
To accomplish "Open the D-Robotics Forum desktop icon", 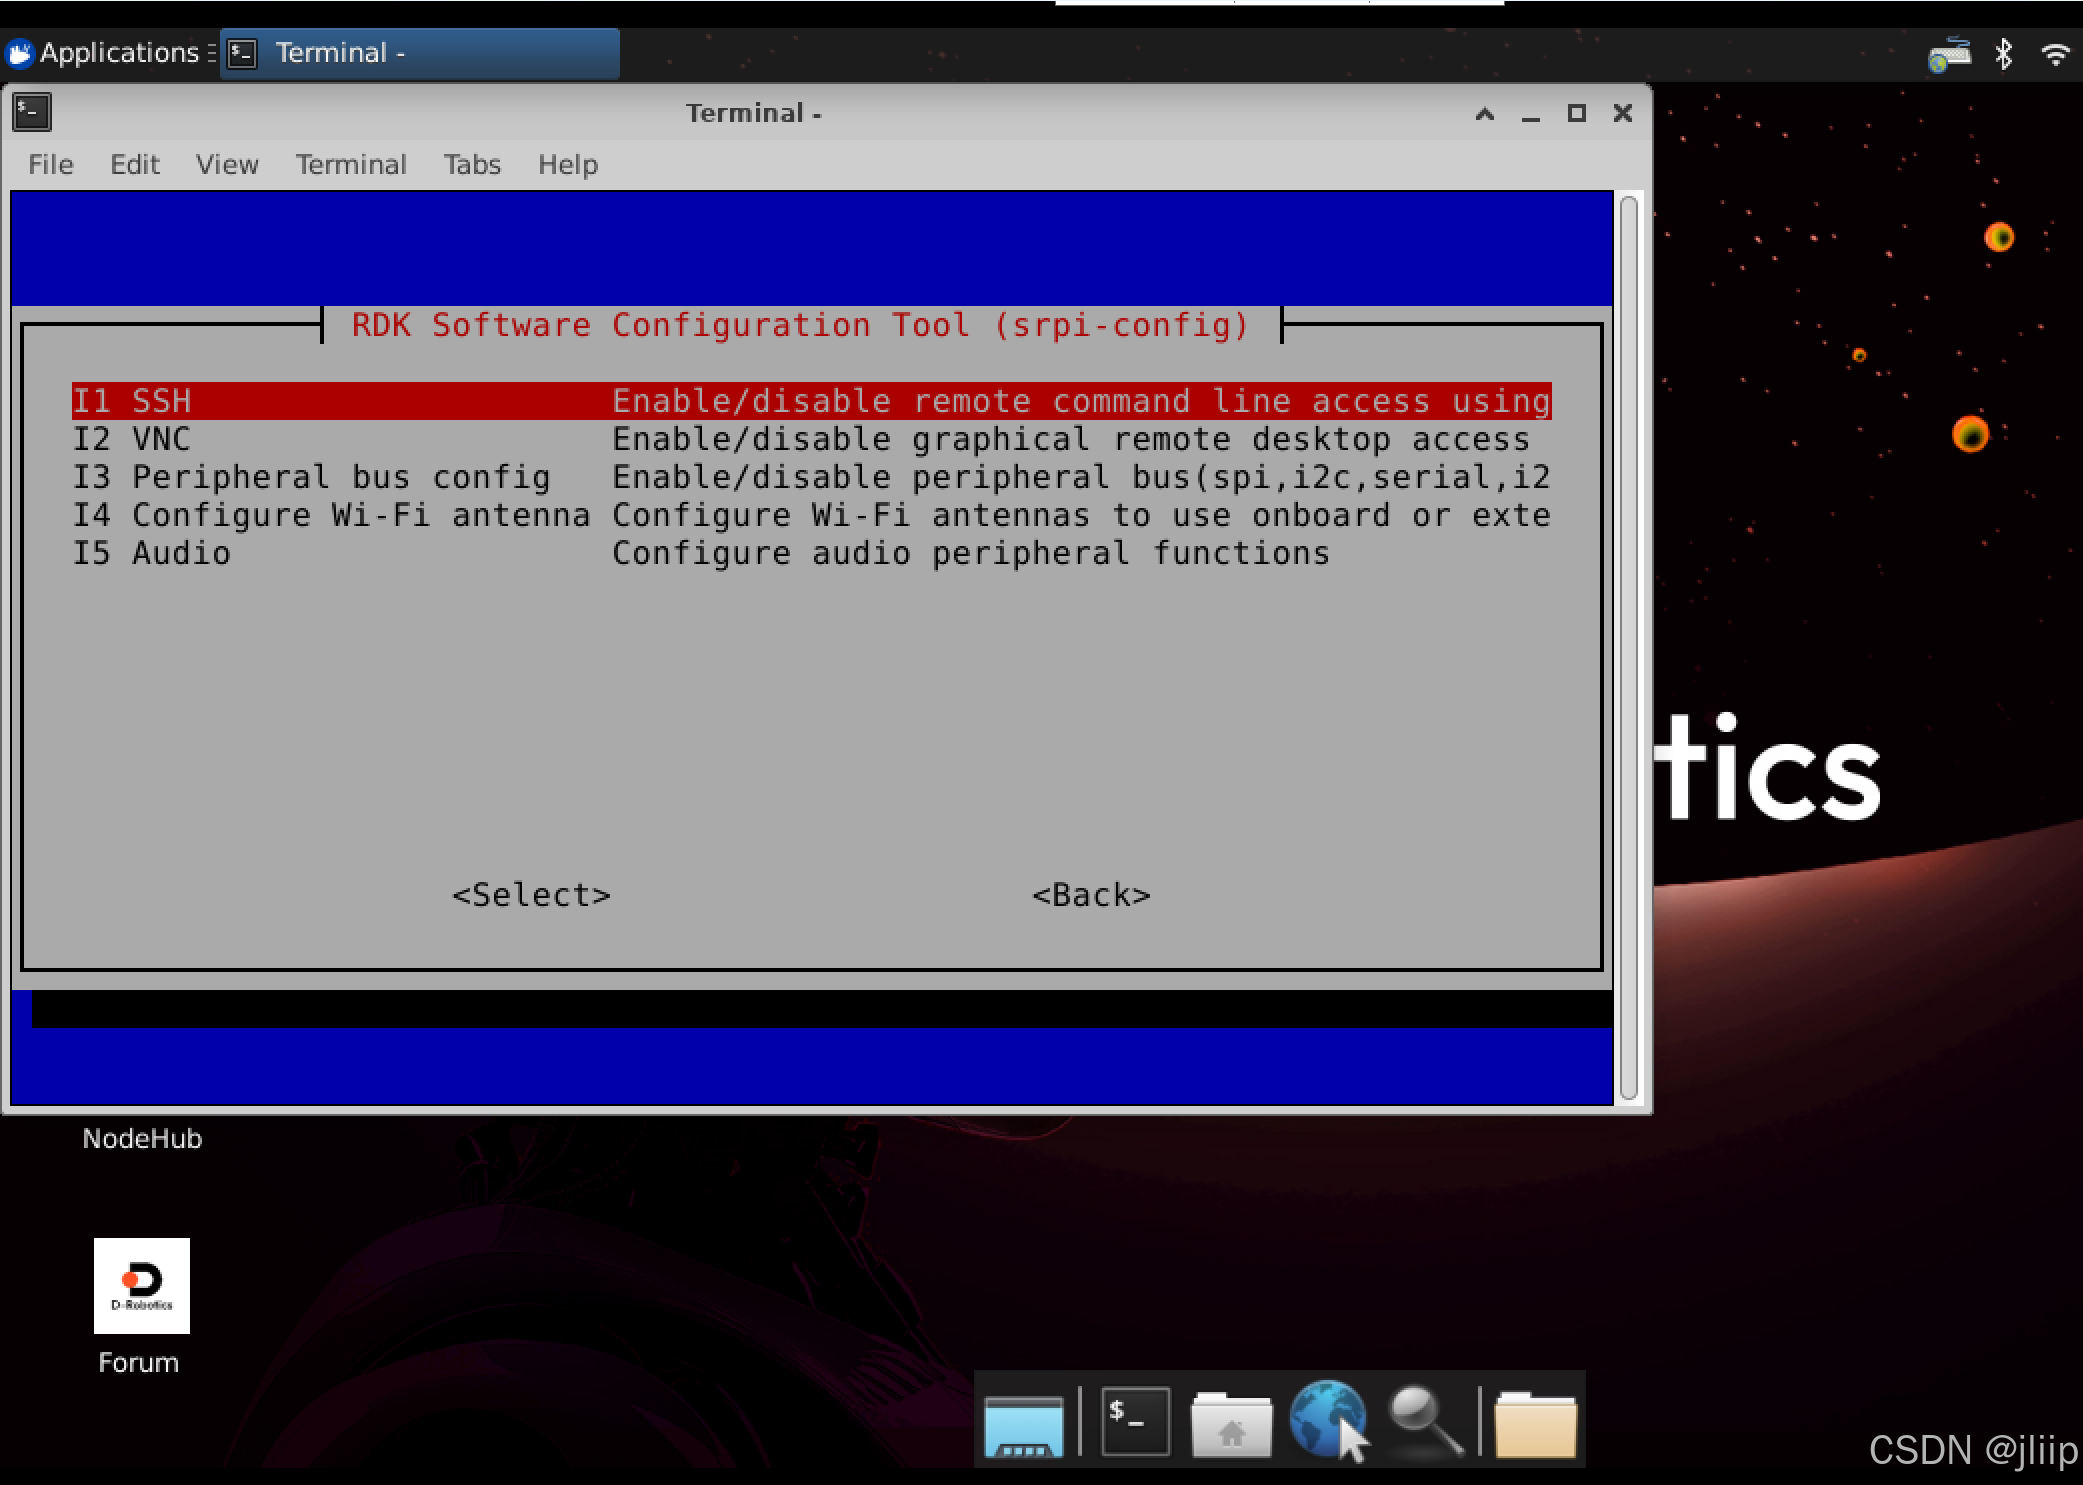I will (x=141, y=1286).
